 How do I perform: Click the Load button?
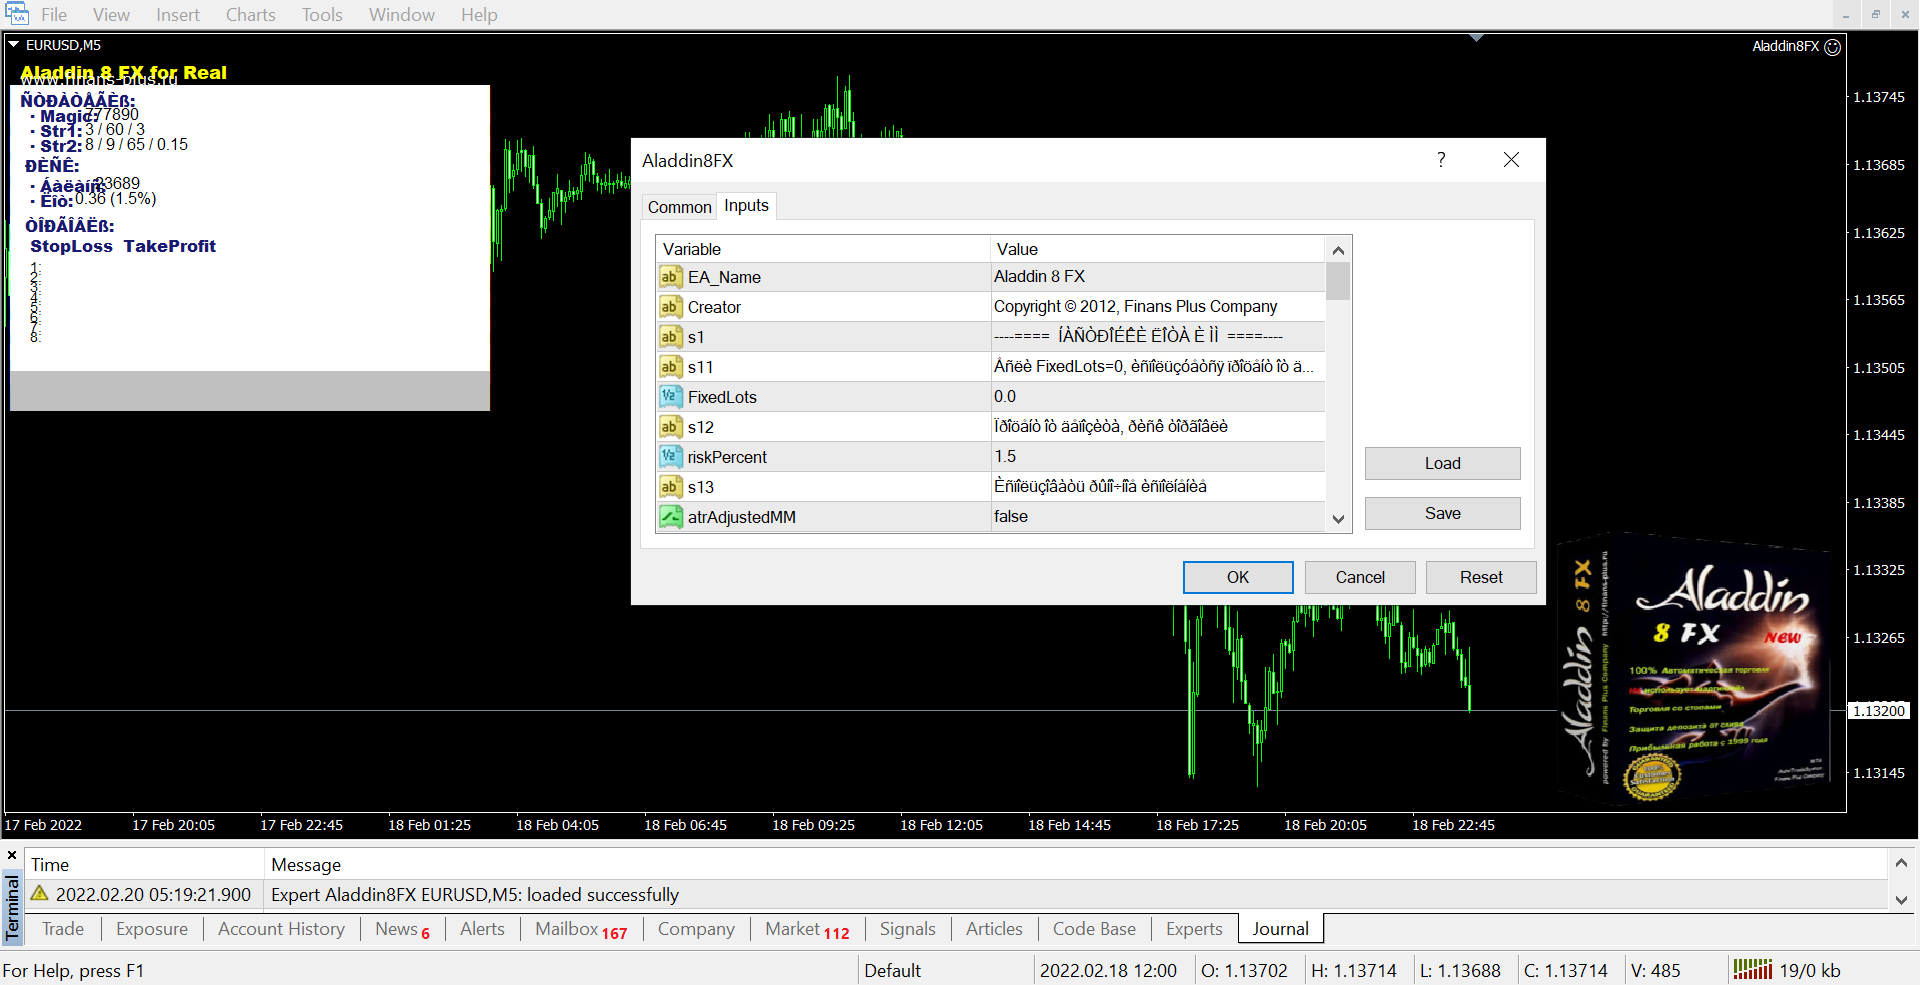click(1442, 463)
